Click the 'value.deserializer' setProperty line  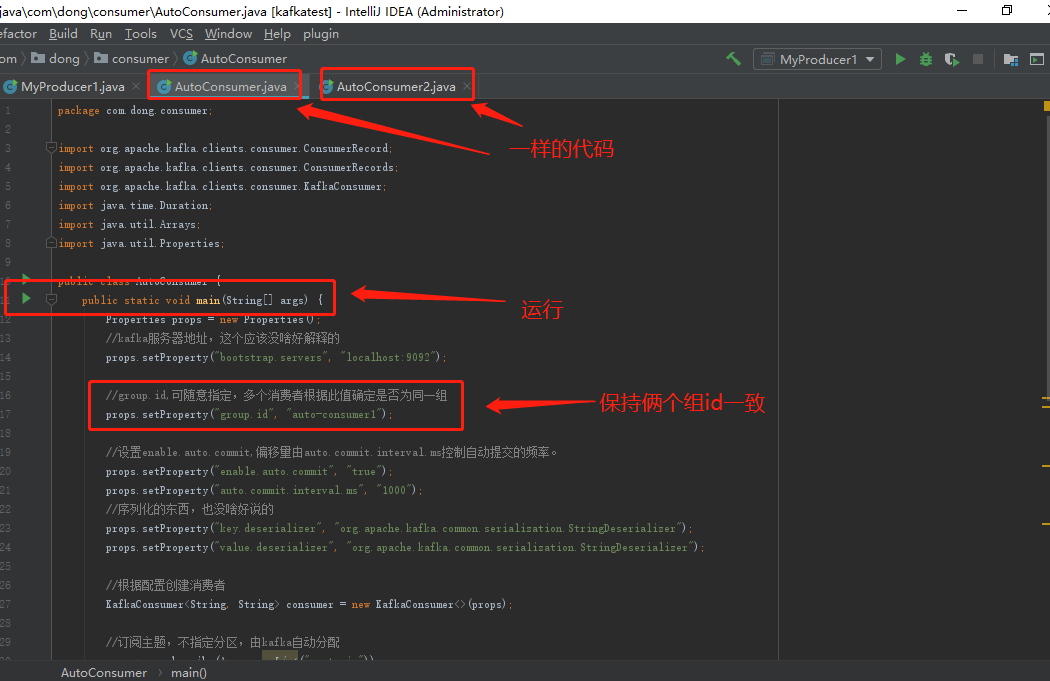(405, 547)
